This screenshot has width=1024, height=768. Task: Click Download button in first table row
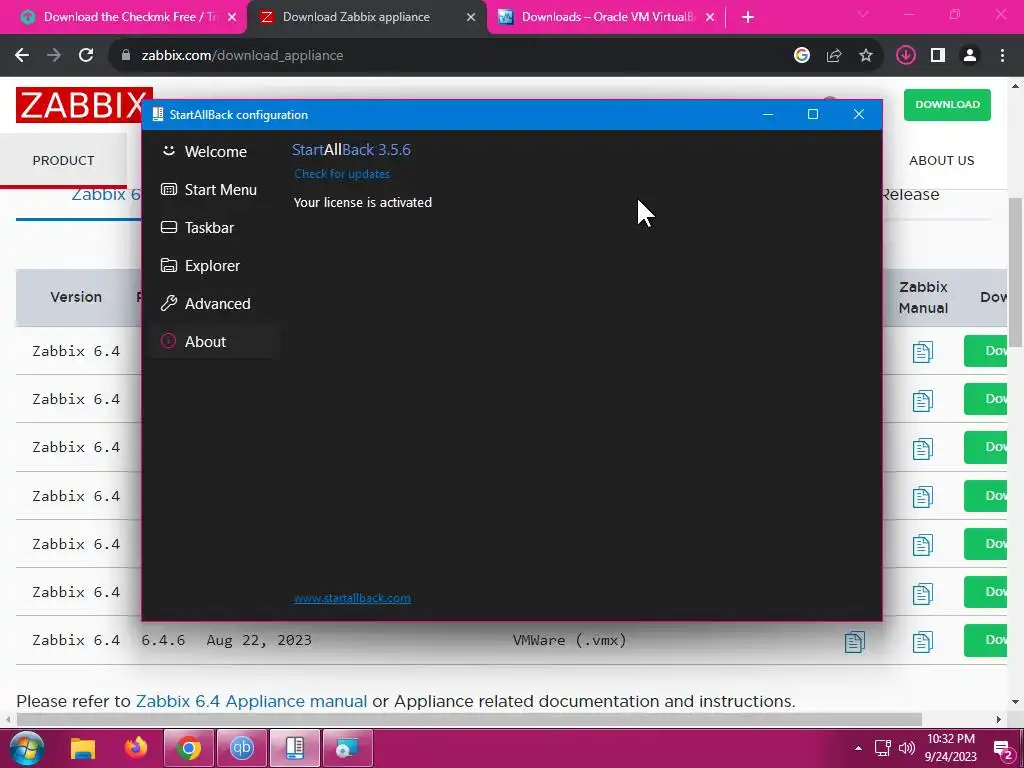[985, 351]
